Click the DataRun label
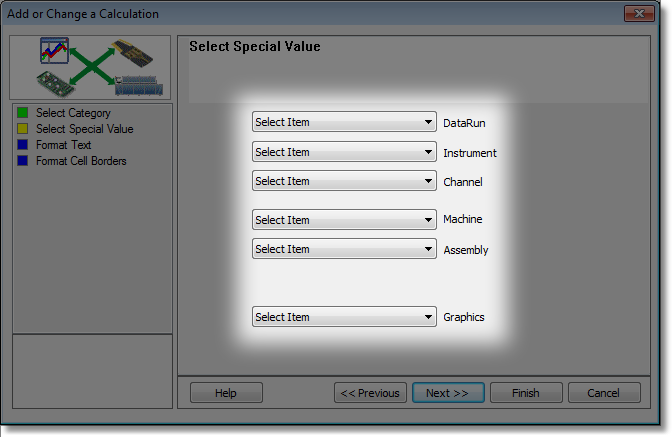Screen dimensions: 672x437 click(x=464, y=123)
